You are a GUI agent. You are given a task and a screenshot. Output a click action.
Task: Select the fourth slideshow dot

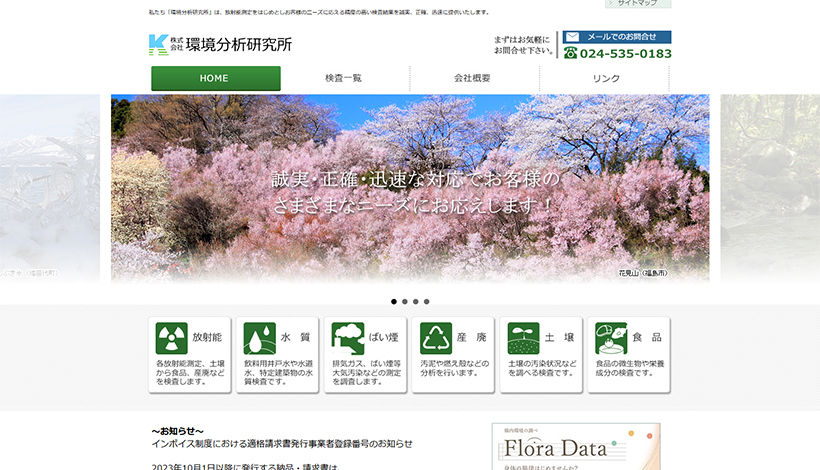pos(427,302)
